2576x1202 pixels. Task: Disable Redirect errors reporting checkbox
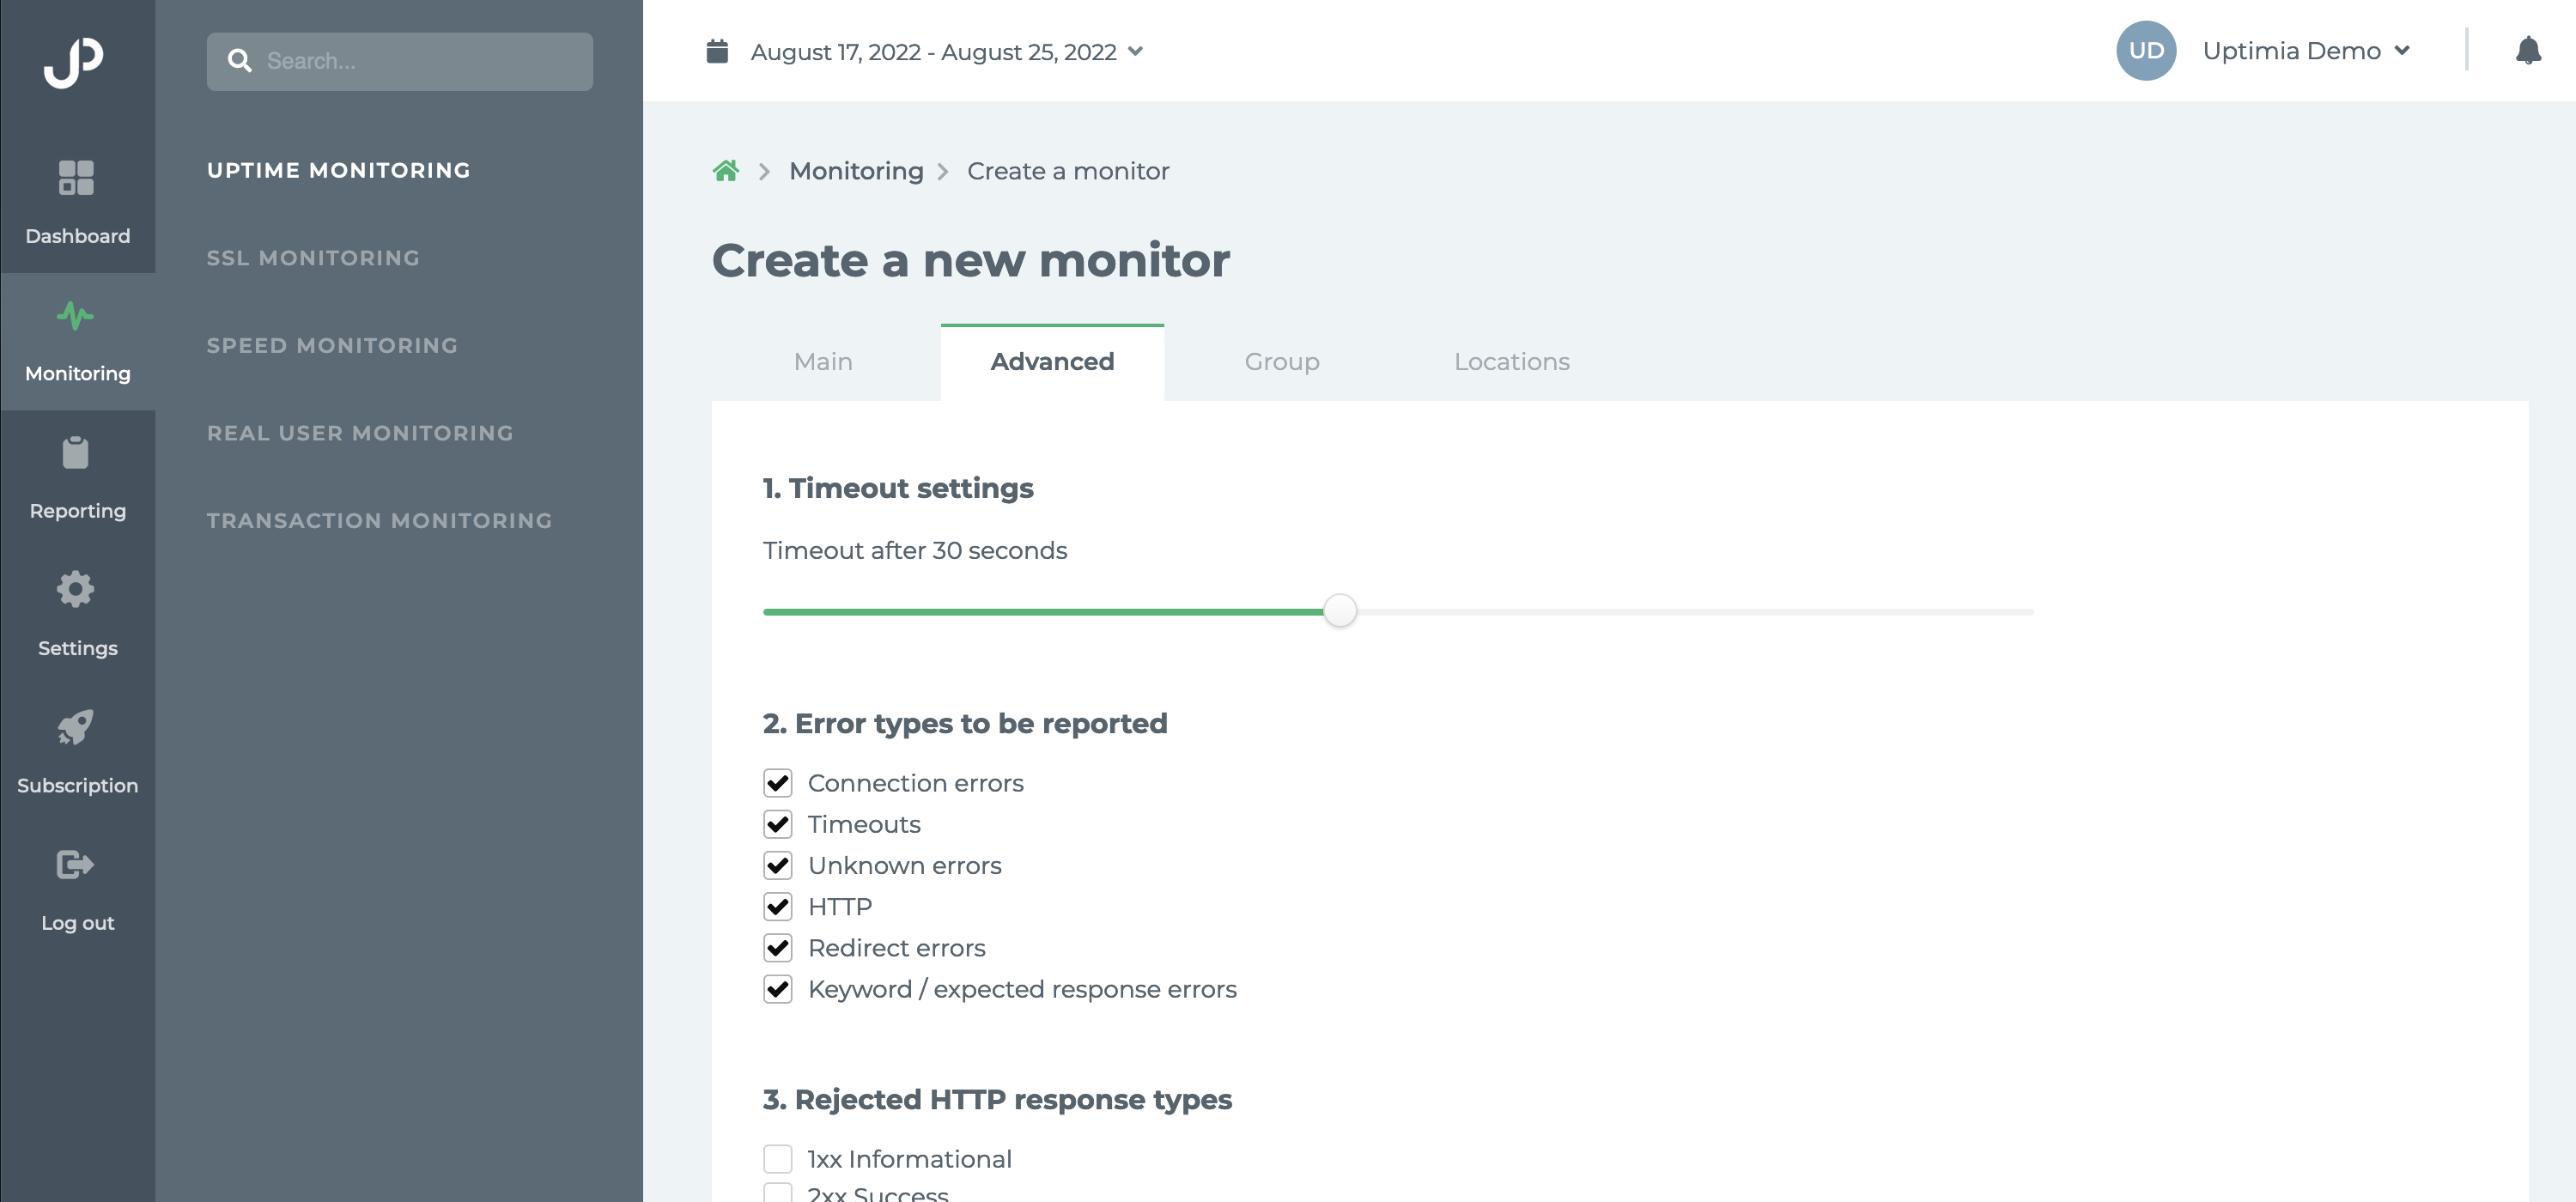point(778,948)
